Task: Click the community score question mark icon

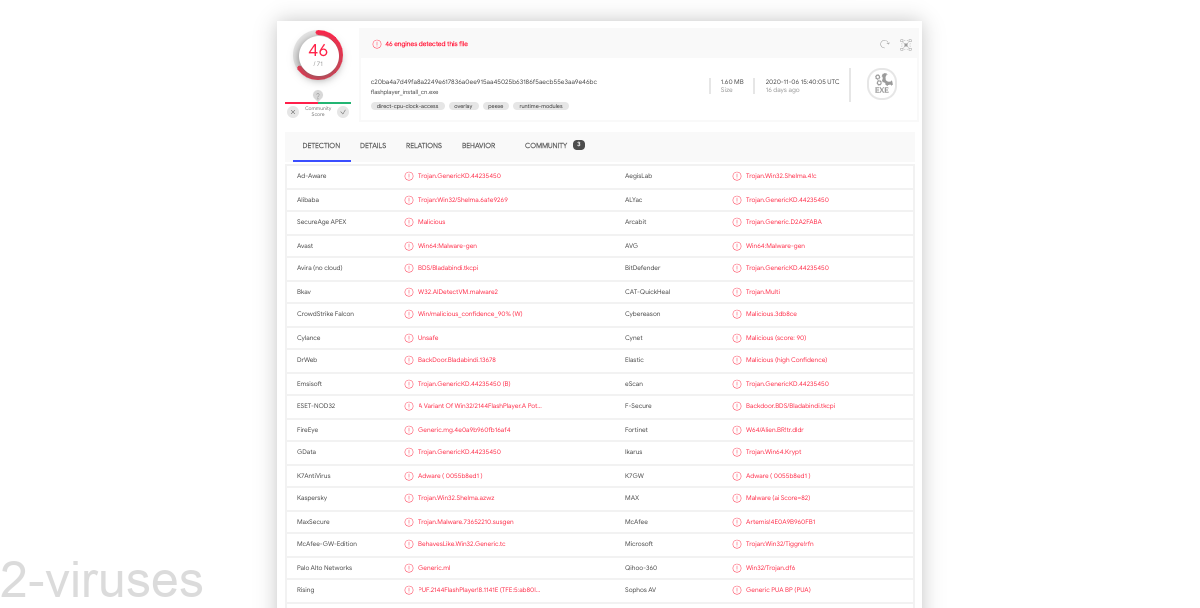Action: 317,95
